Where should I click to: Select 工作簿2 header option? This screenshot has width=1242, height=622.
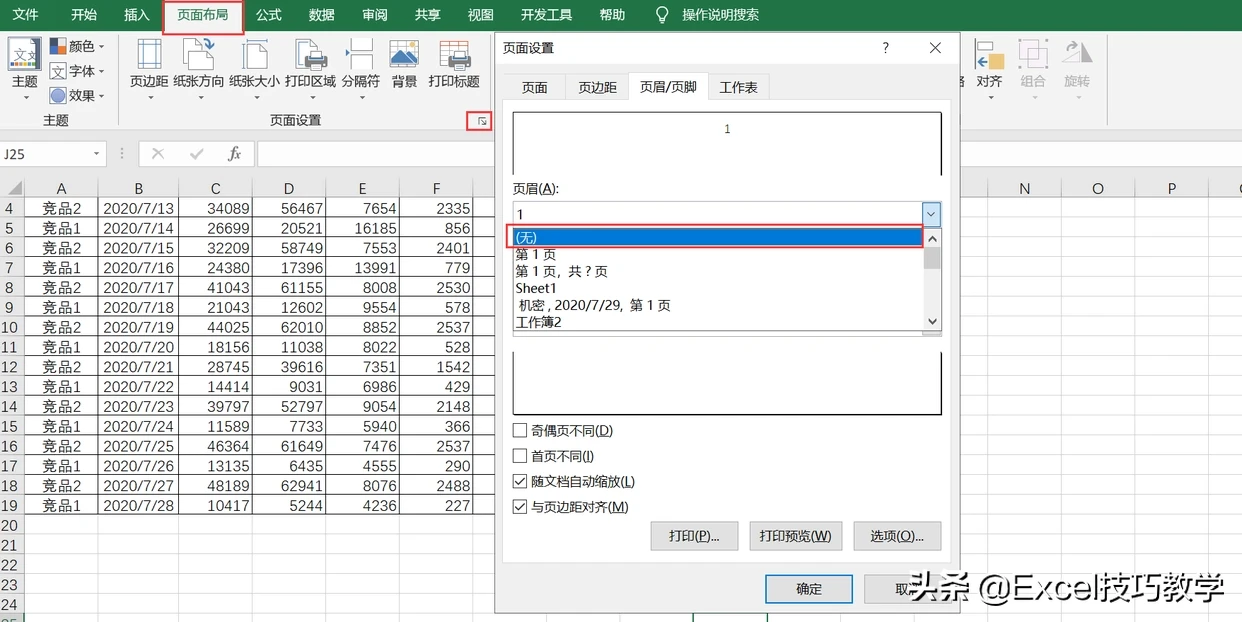pos(717,322)
